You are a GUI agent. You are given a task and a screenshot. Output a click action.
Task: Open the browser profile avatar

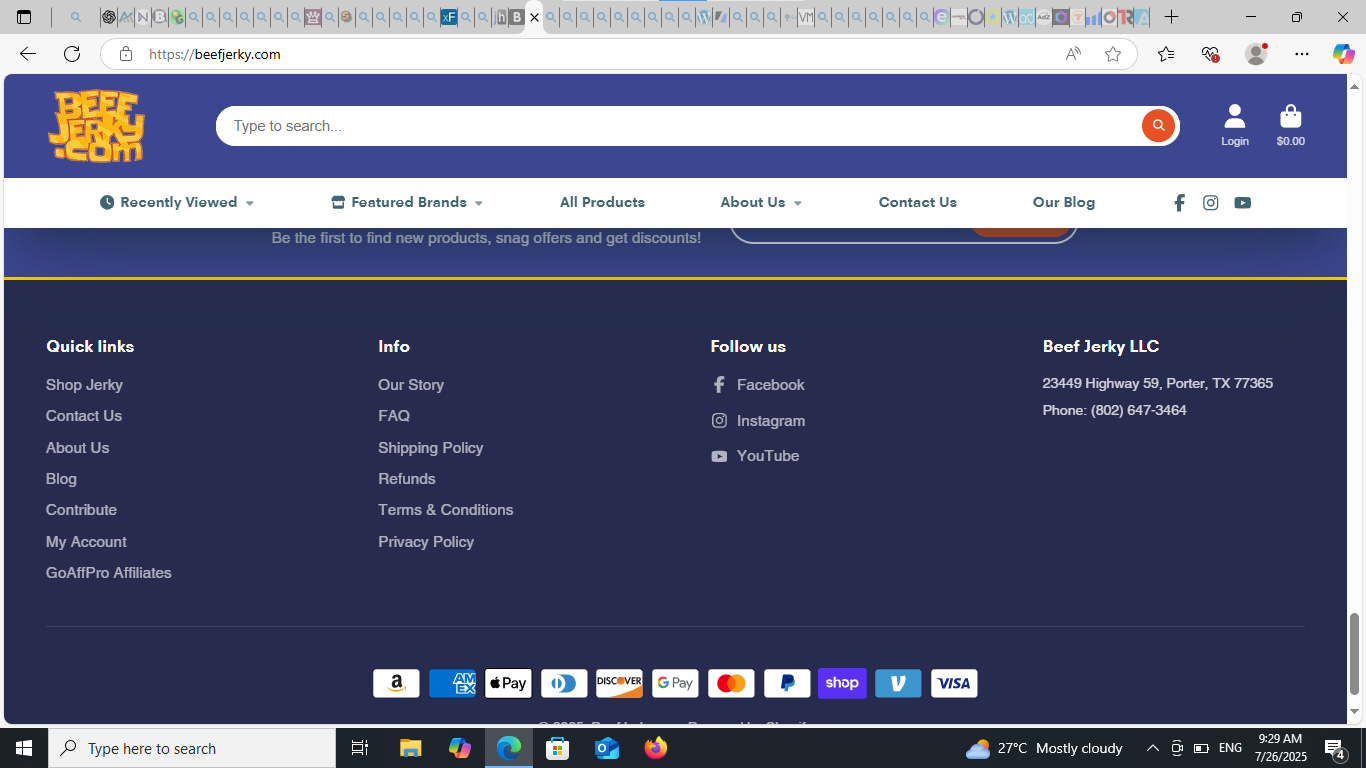coord(1256,54)
